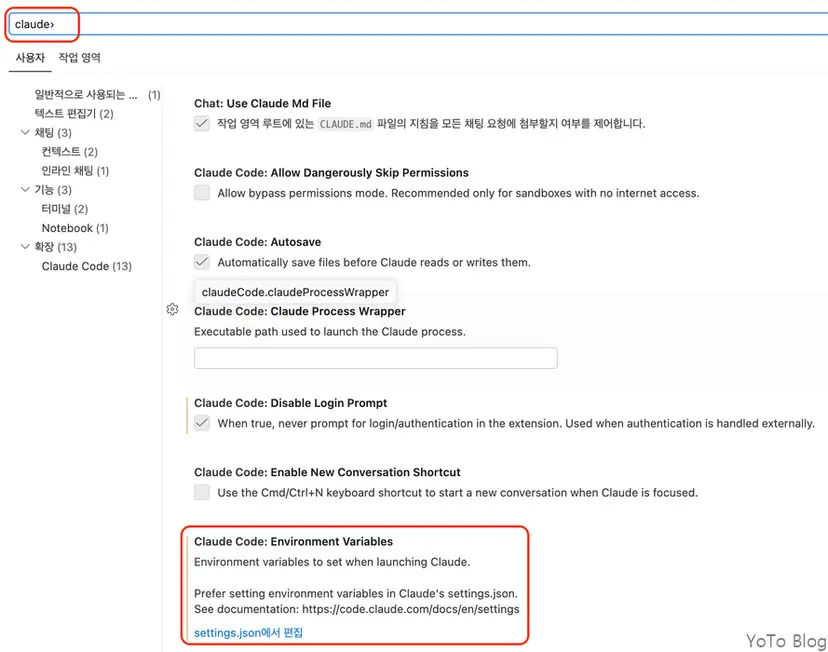Collapse the 채팅 (3) tree section
The width and height of the screenshot is (828, 652).
pyautogui.click(x=25, y=133)
